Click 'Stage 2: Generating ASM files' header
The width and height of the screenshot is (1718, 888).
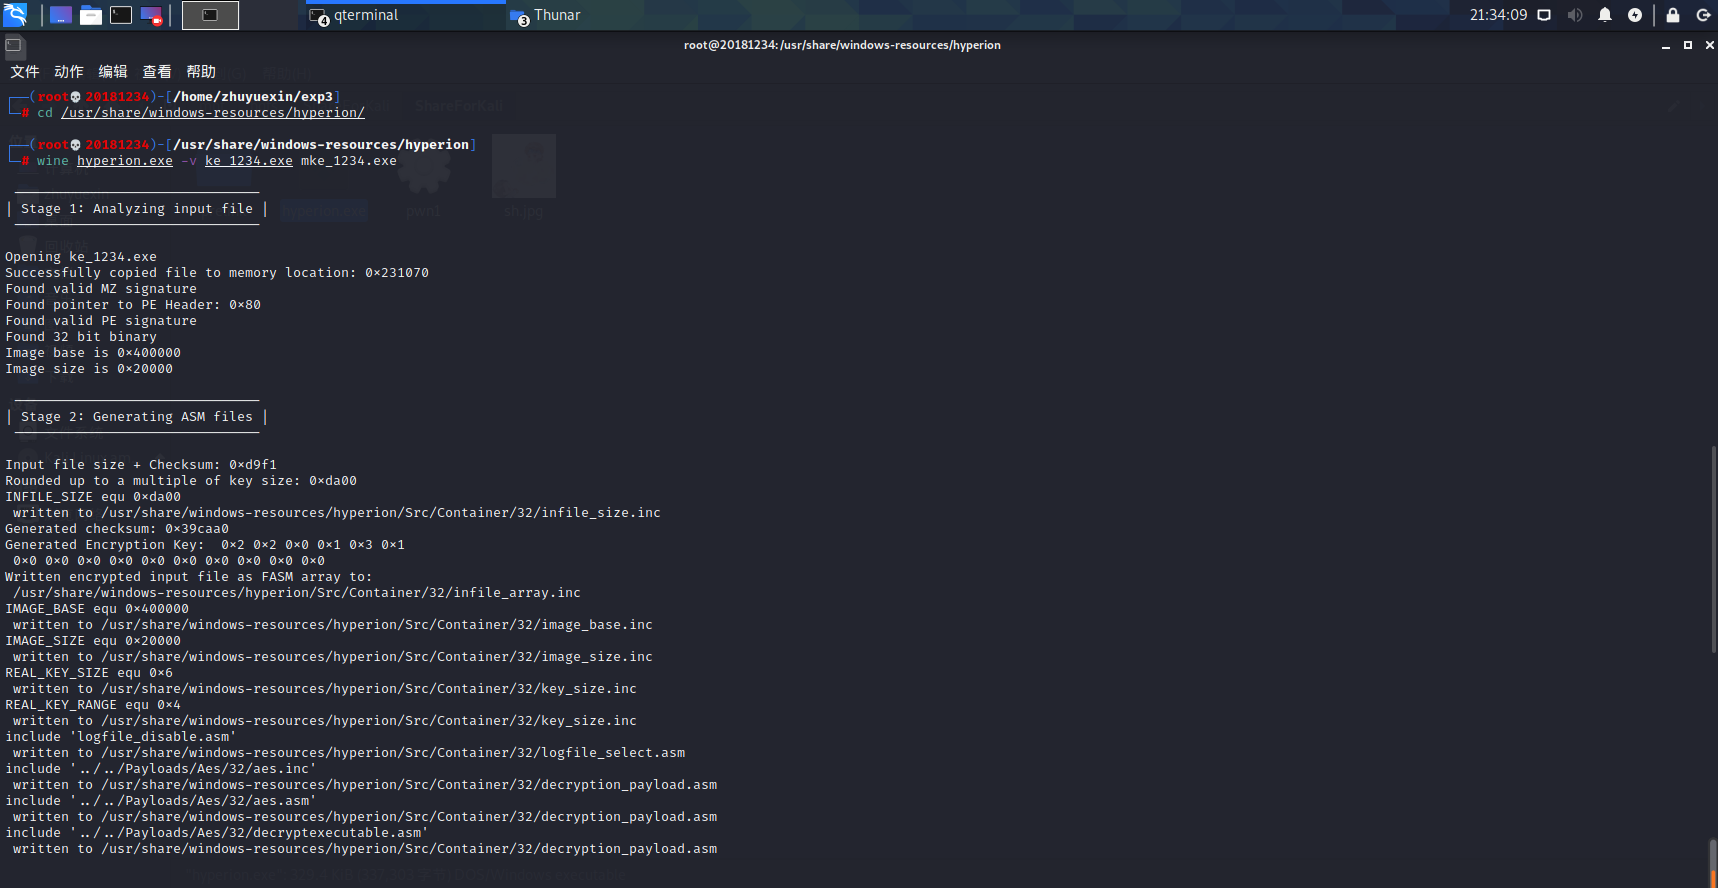(x=137, y=417)
